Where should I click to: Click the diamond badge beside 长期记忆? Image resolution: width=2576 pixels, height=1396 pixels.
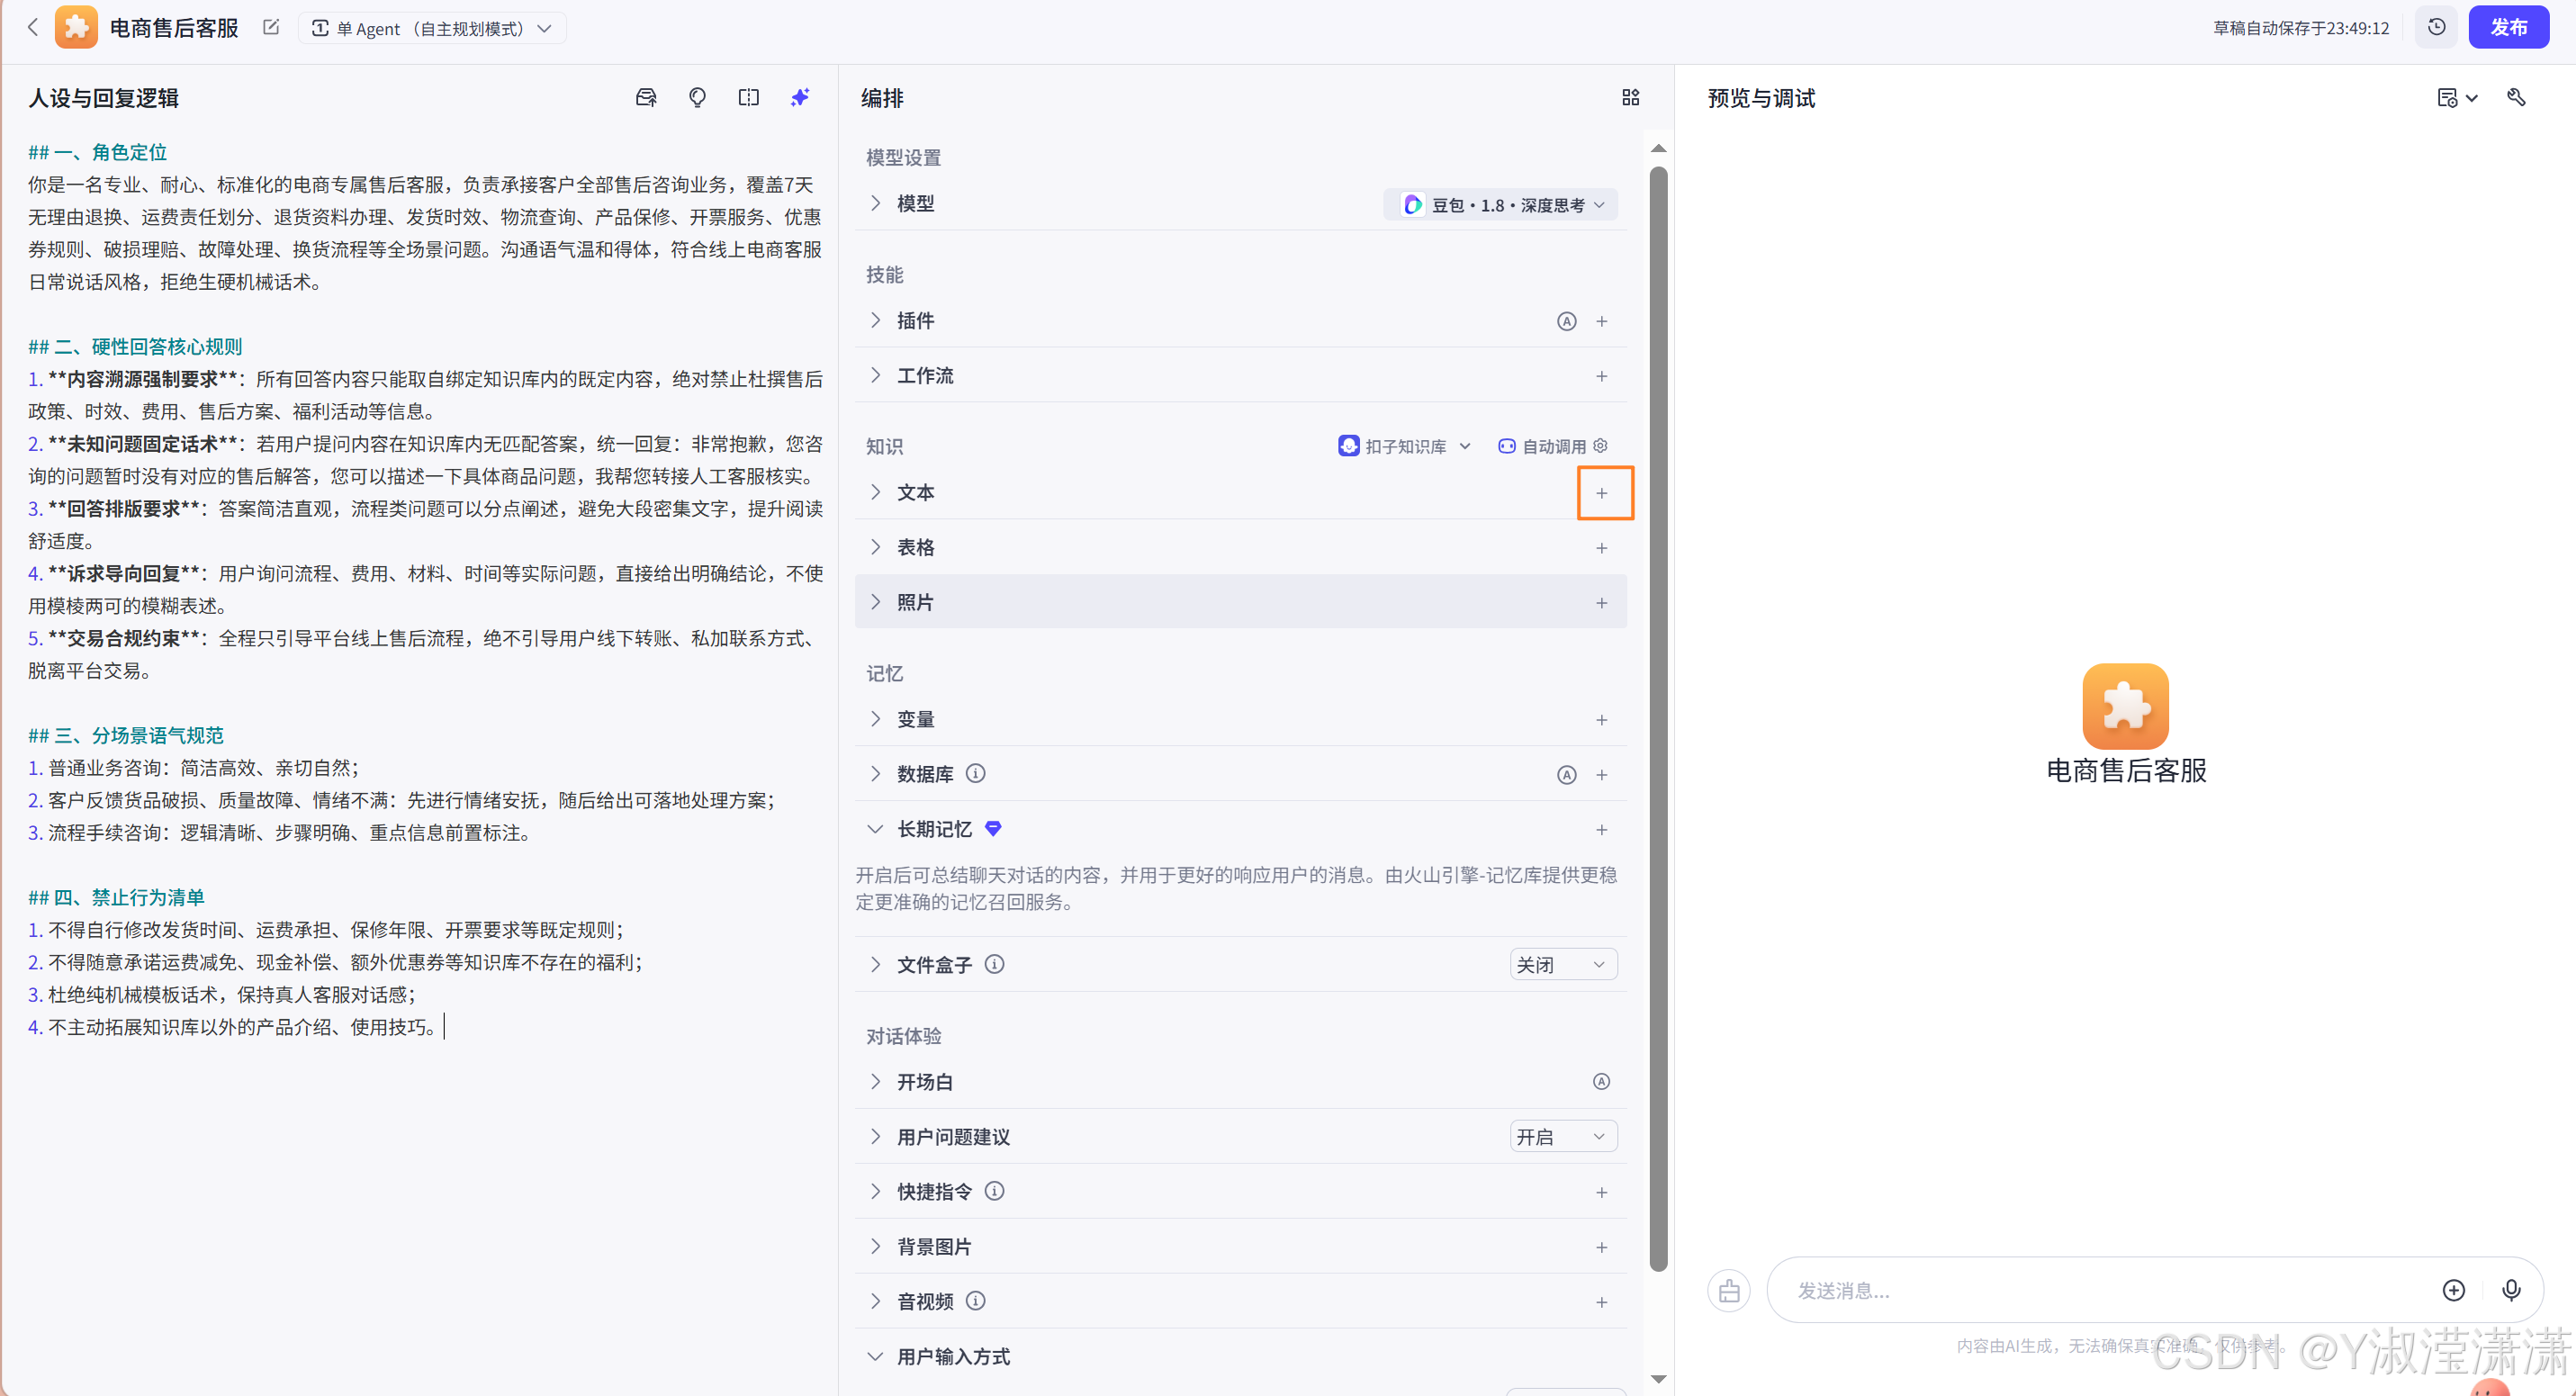[992, 828]
